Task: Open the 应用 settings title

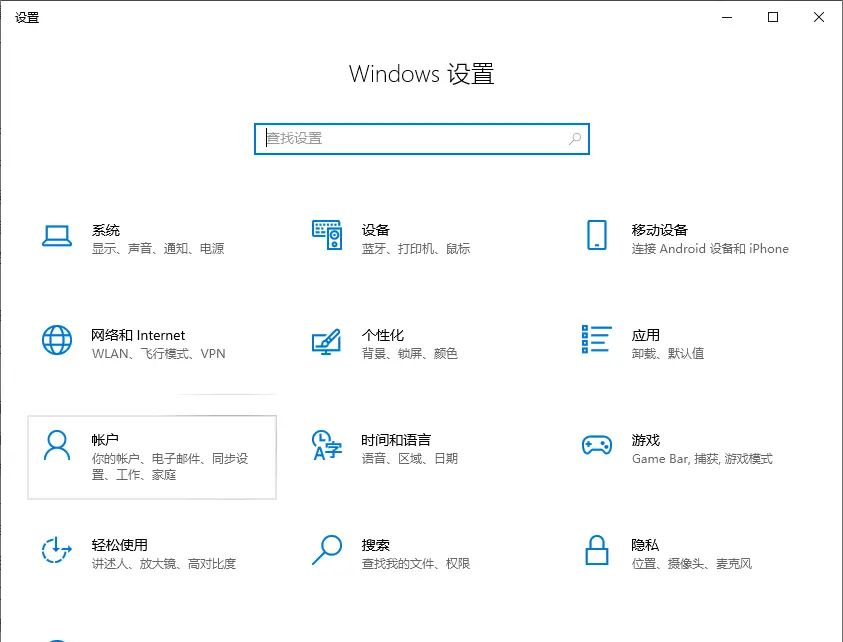Action: (646, 336)
